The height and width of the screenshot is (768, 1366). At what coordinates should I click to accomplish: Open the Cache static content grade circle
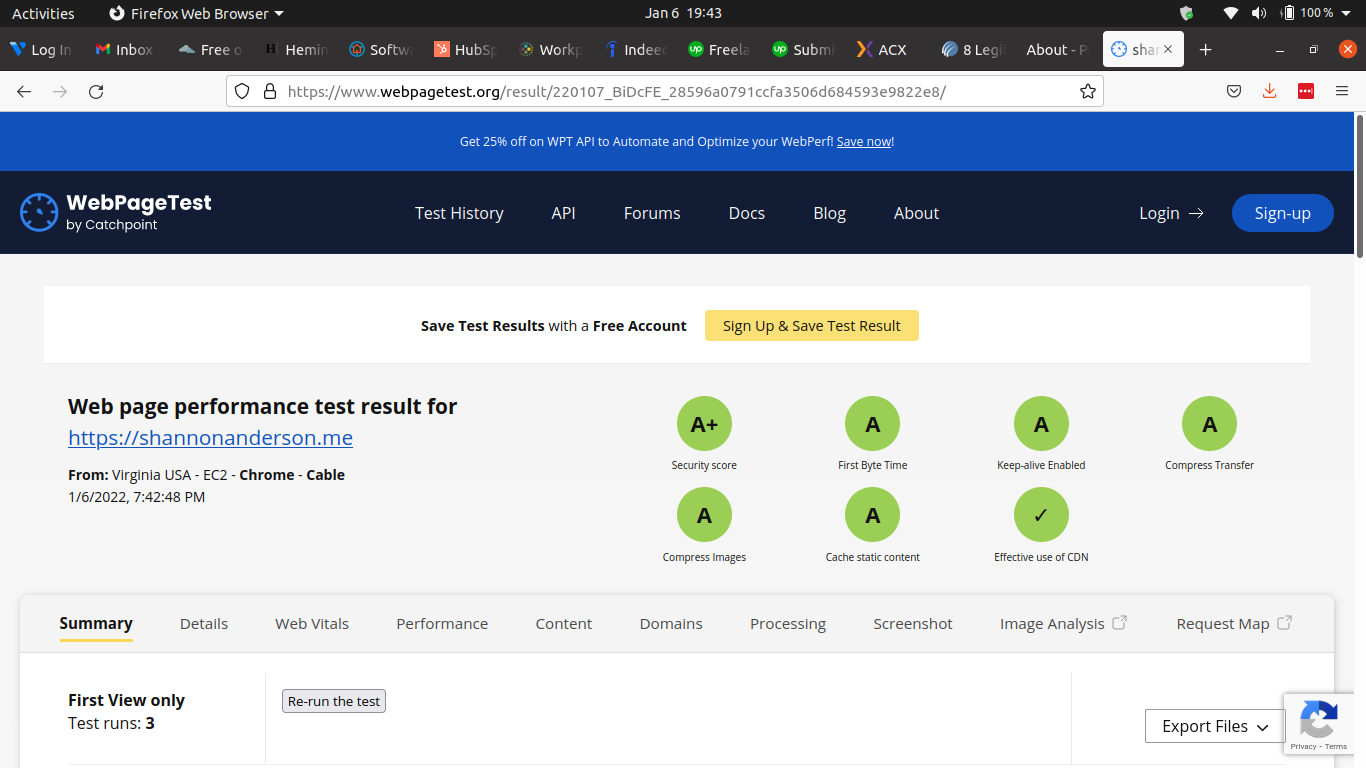873,515
